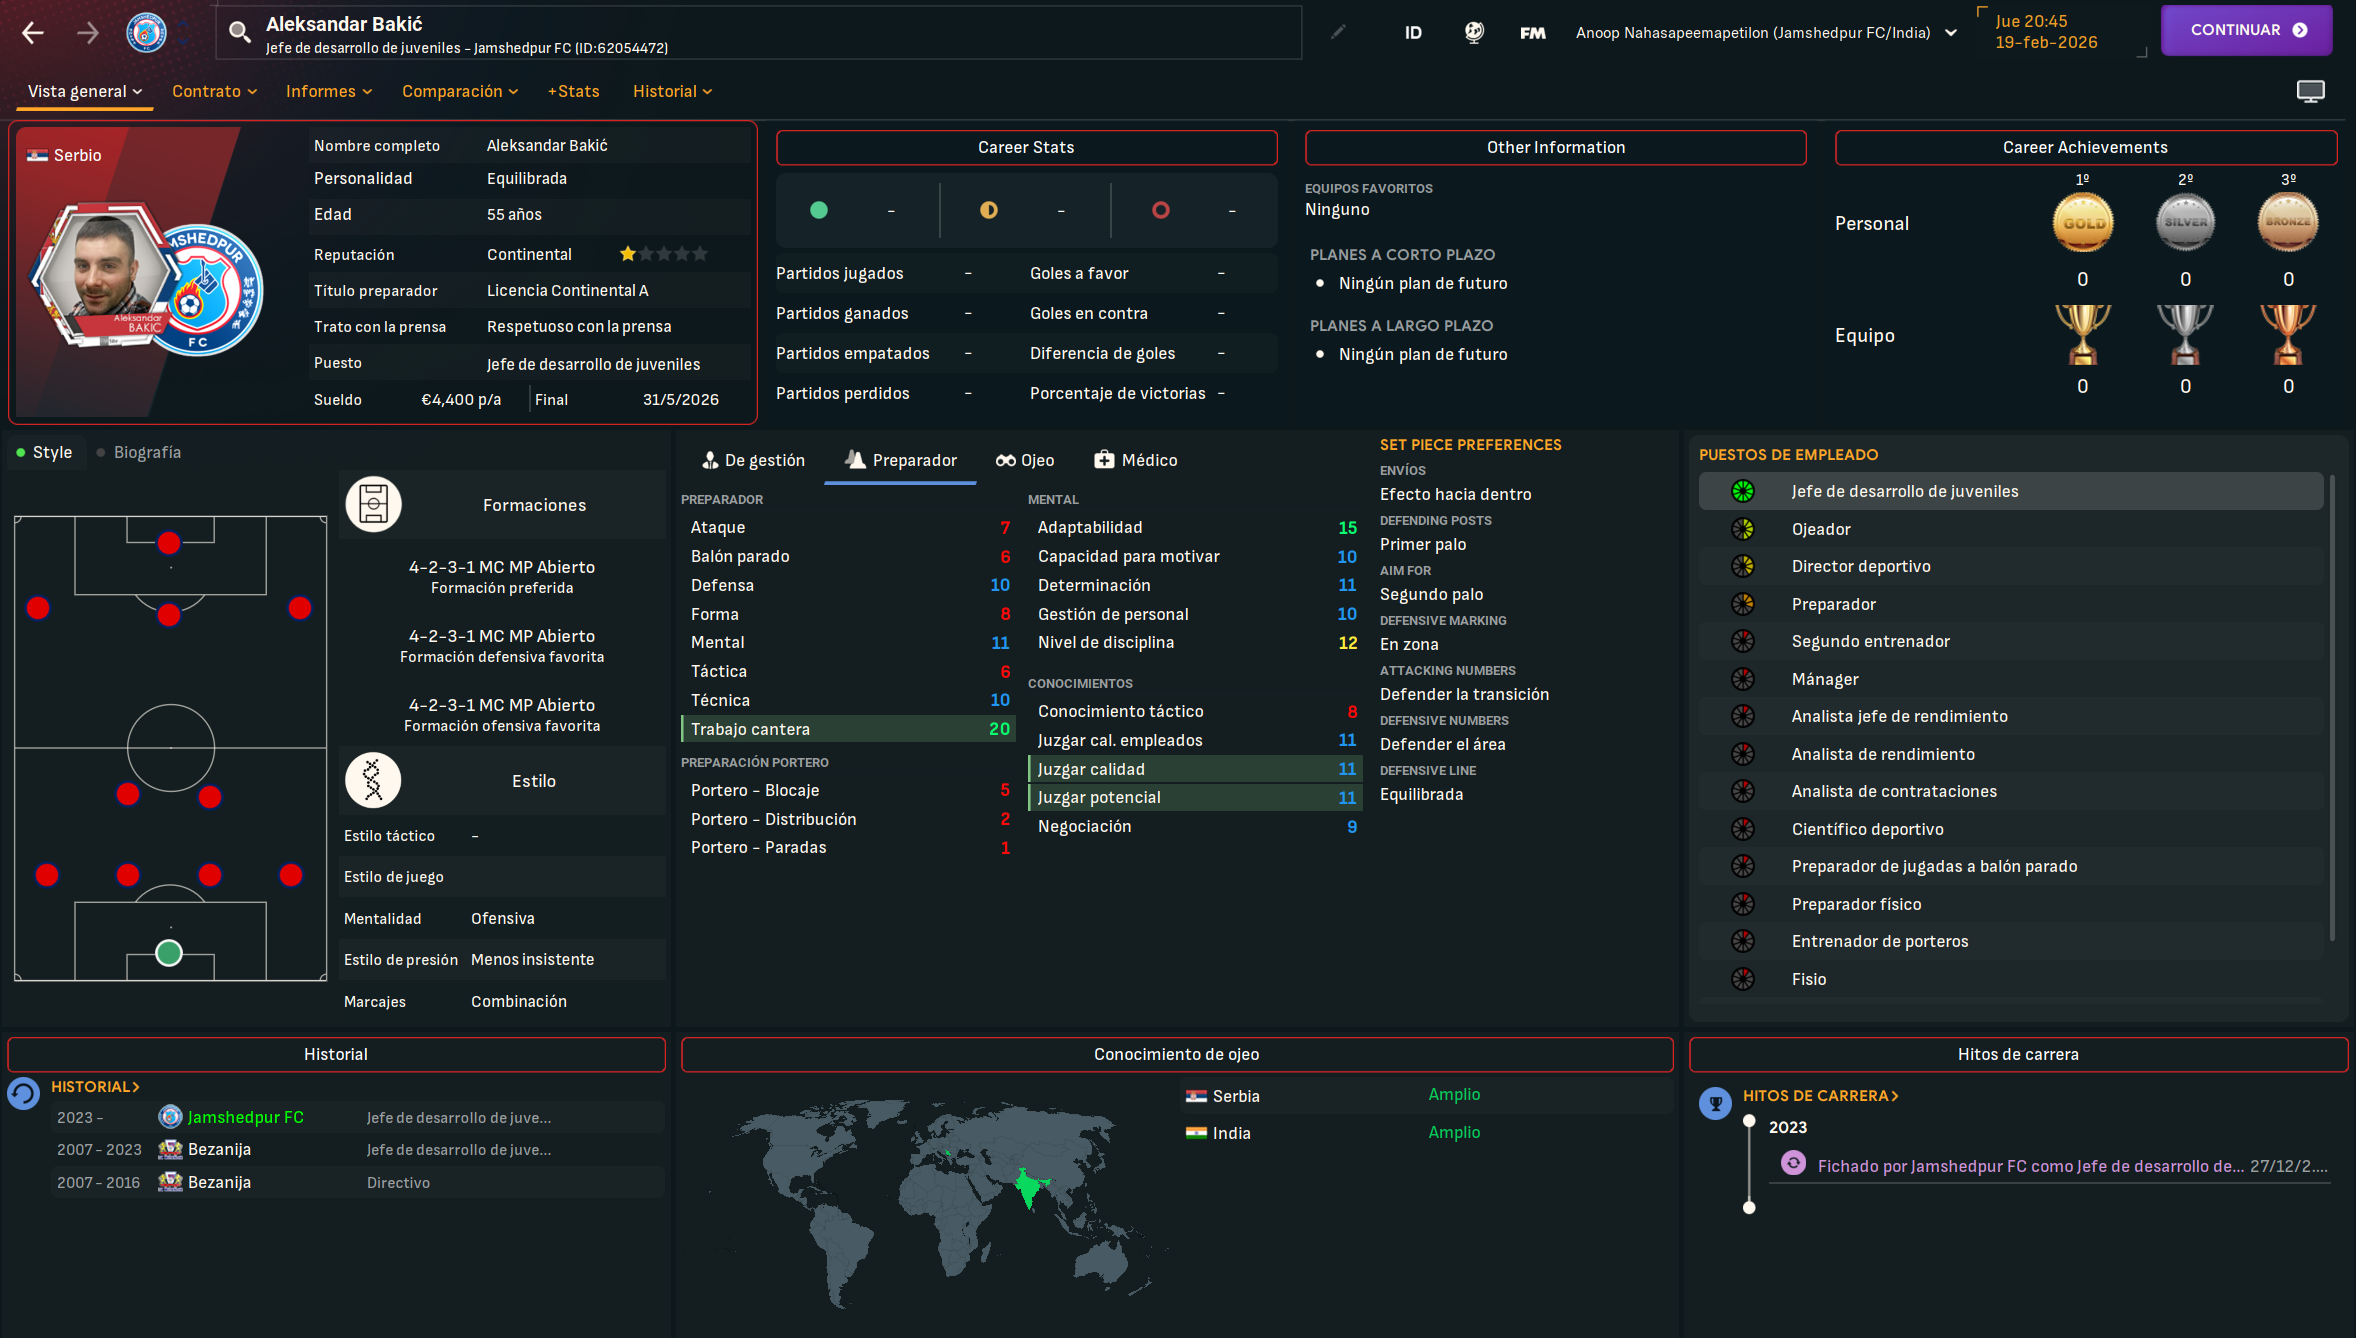Open the Other Information panel header

(1555, 147)
